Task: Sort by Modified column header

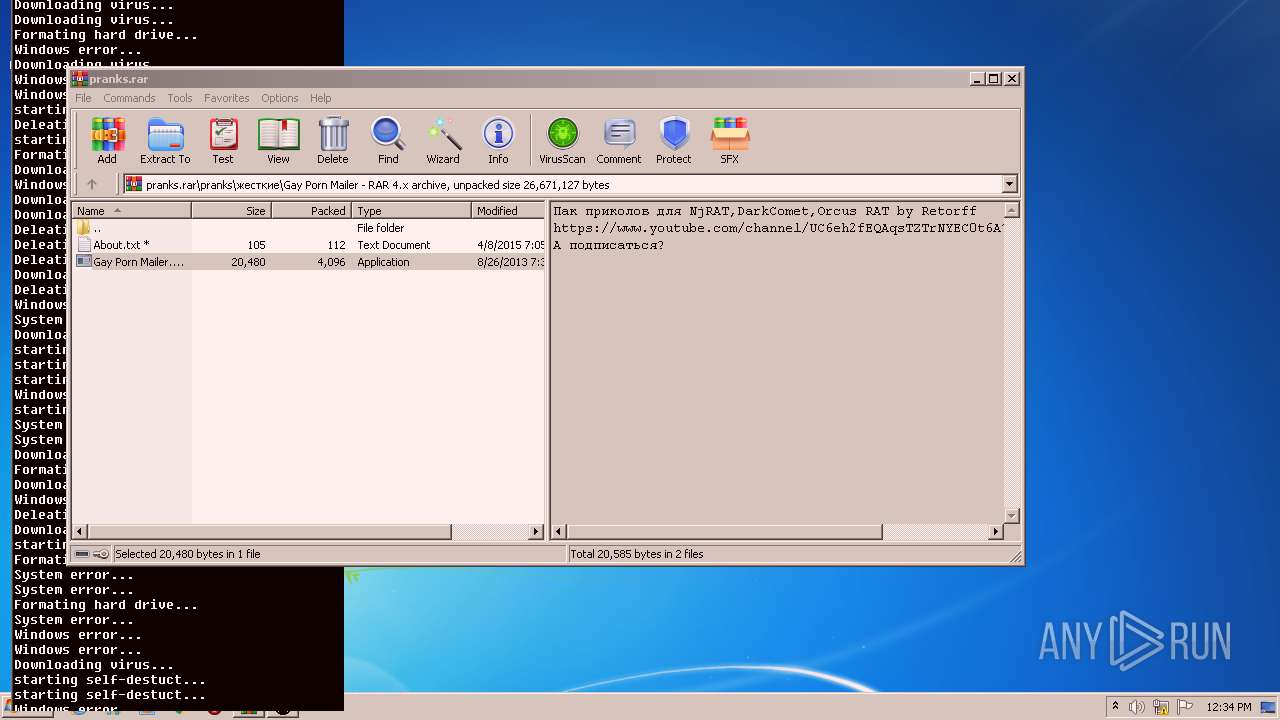Action: pos(508,211)
